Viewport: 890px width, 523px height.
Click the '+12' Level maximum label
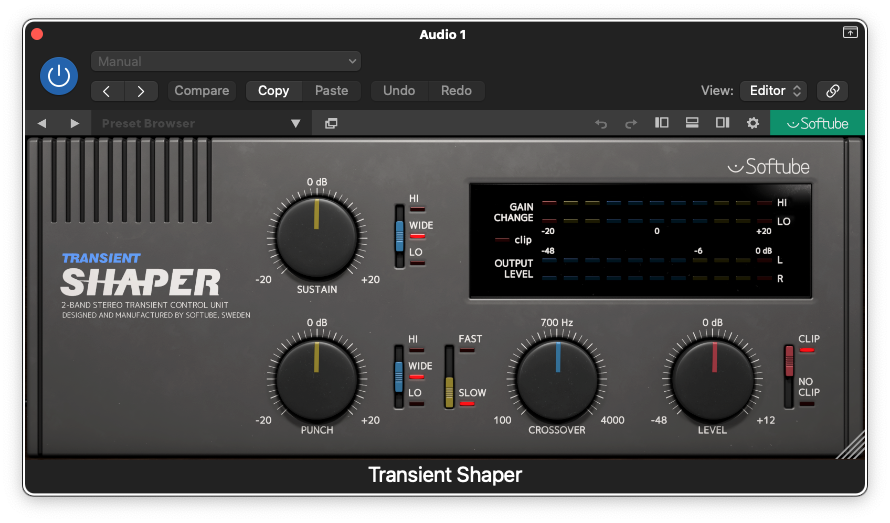click(766, 420)
